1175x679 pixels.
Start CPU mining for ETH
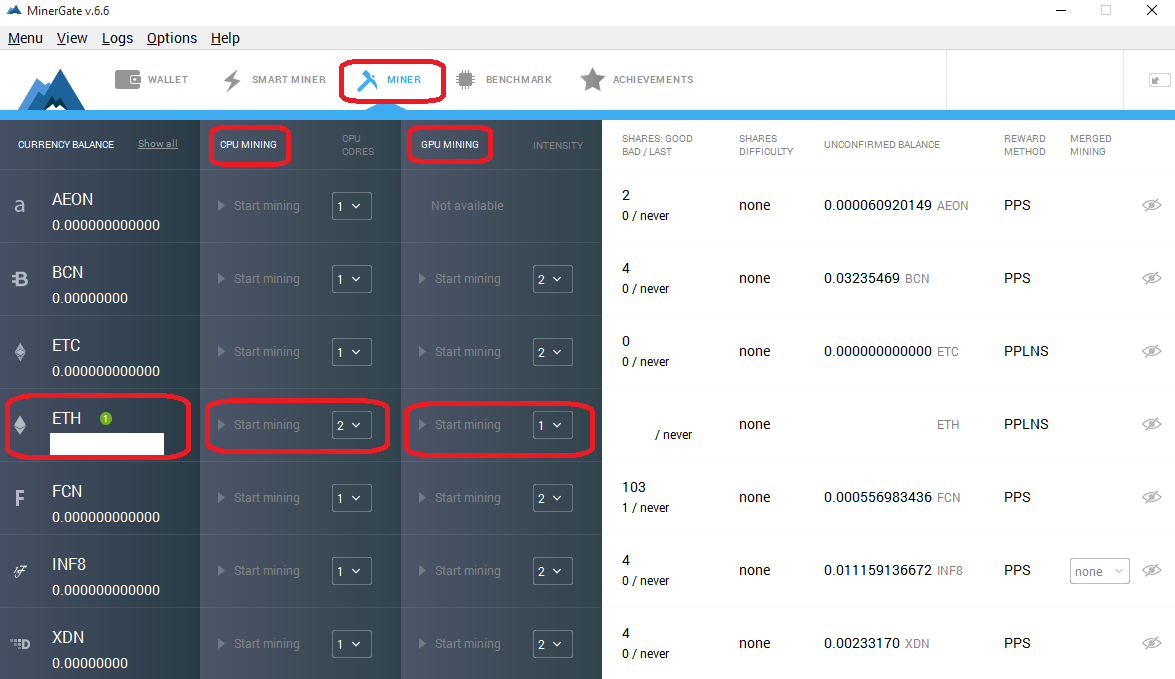pyautogui.click(x=259, y=425)
